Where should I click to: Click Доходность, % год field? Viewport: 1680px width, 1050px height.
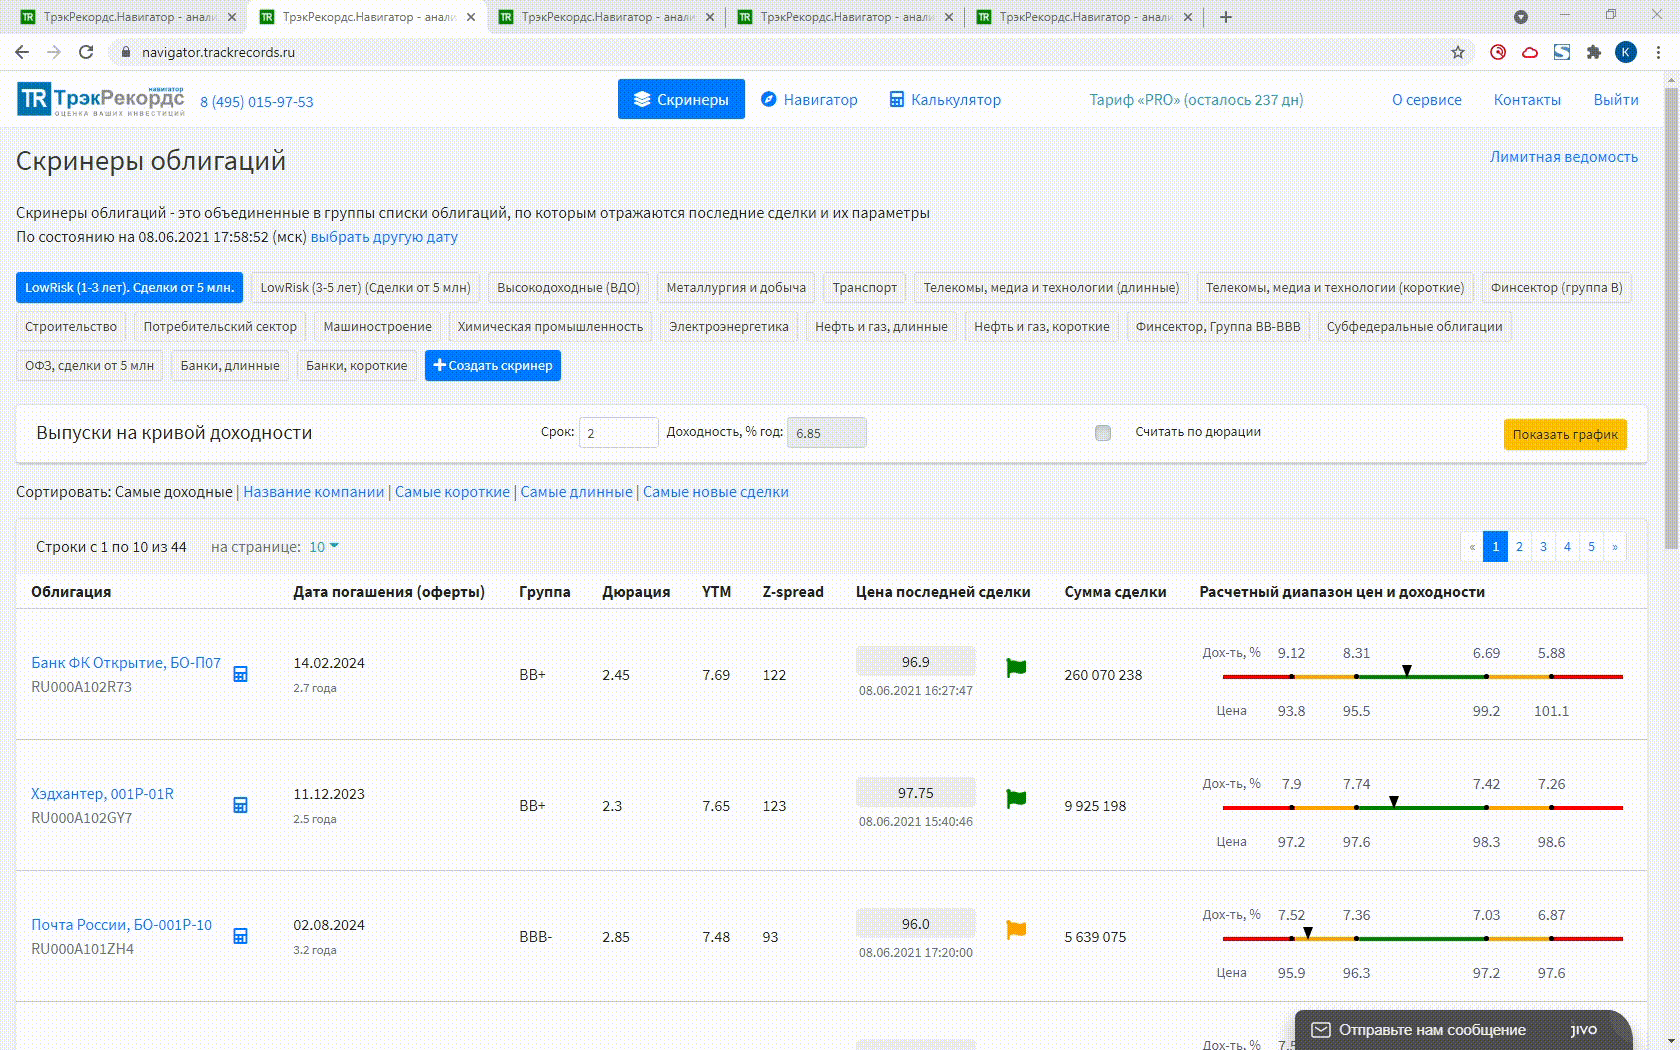click(x=826, y=433)
